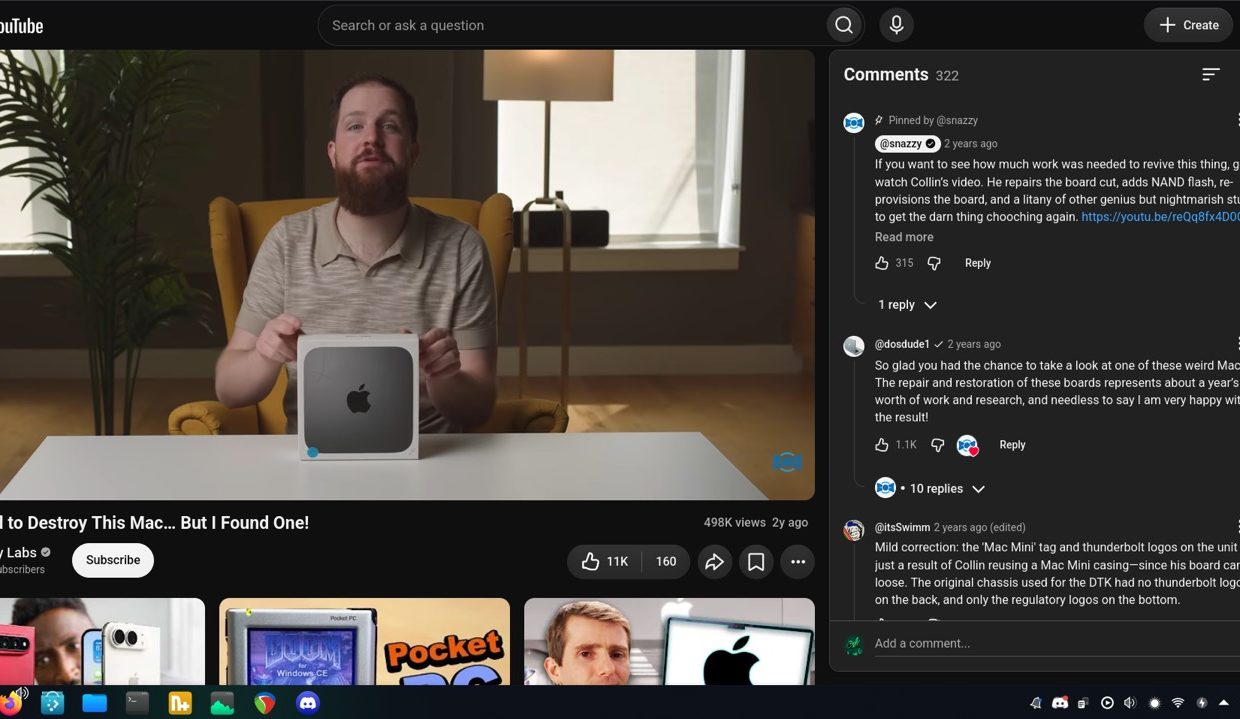Open the notifications bell in tray
This screenshot has width=1240, height=719.
click(1036, 703)
